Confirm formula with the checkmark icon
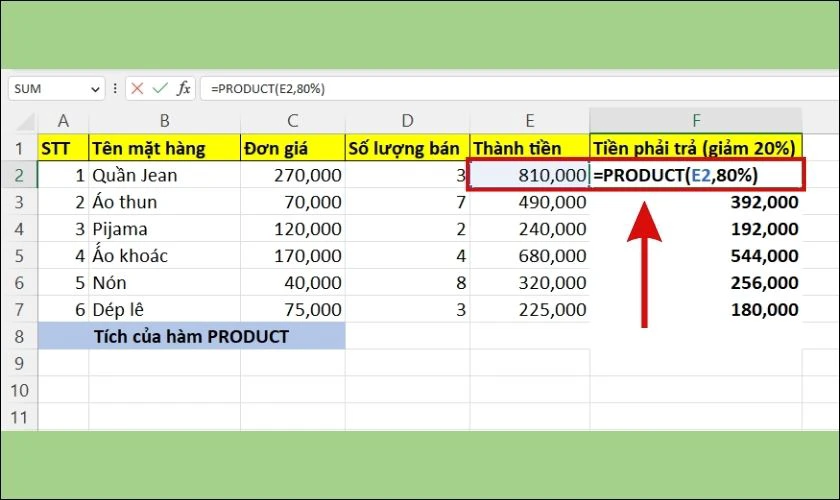 click(160, 88)
